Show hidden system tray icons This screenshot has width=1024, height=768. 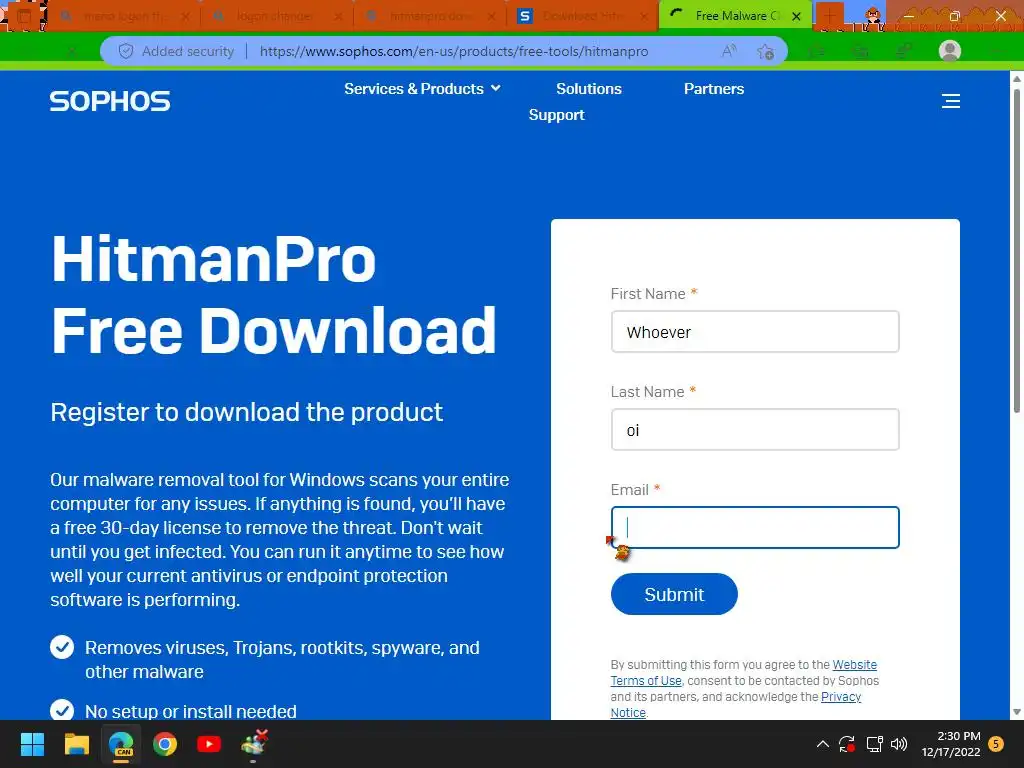pos(823,744)
